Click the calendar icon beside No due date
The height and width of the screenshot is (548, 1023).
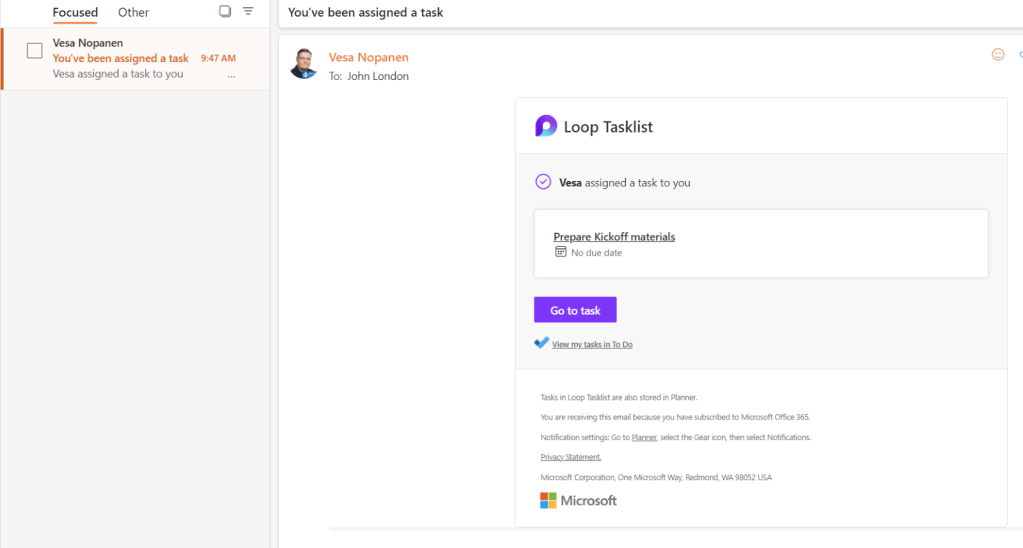(561, 252)
